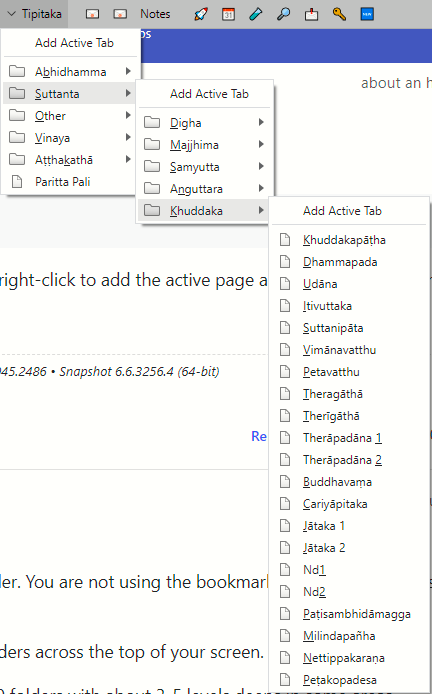The height and width of the screenshot is (694, 432).
Task: Open the Jātaka 2 bookmark
Action: pos(349,548)
